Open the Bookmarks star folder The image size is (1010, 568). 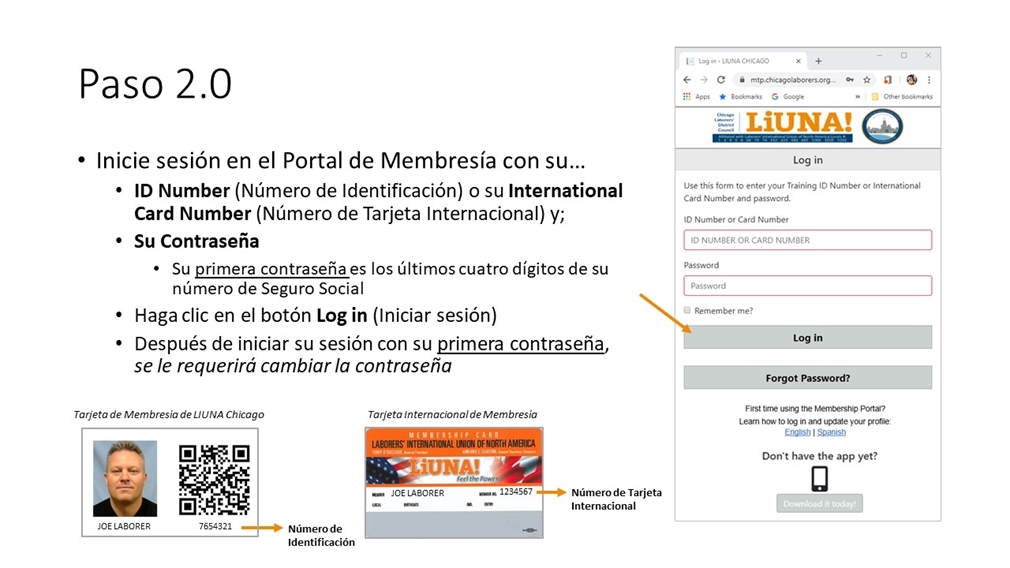(x=740, y=97)
